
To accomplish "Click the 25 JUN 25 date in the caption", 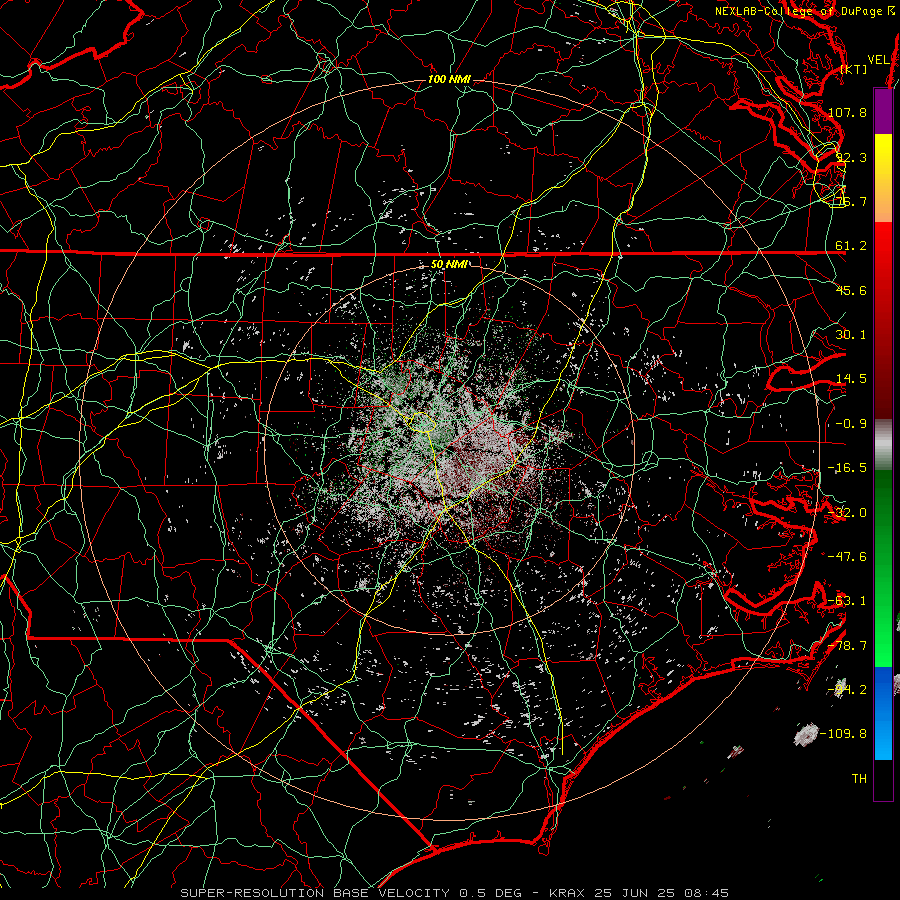I will click(637, 893).
